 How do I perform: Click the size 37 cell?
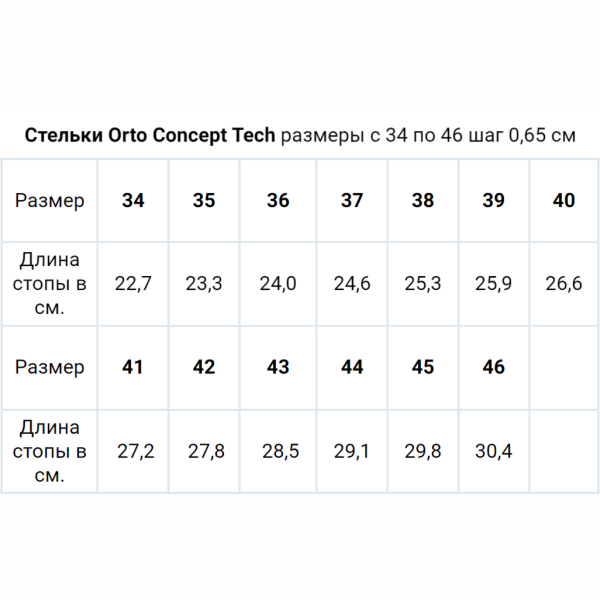coord(352,200)
